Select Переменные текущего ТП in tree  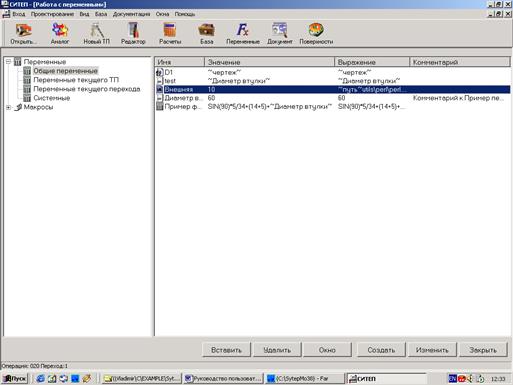click(x=76, y=80)
